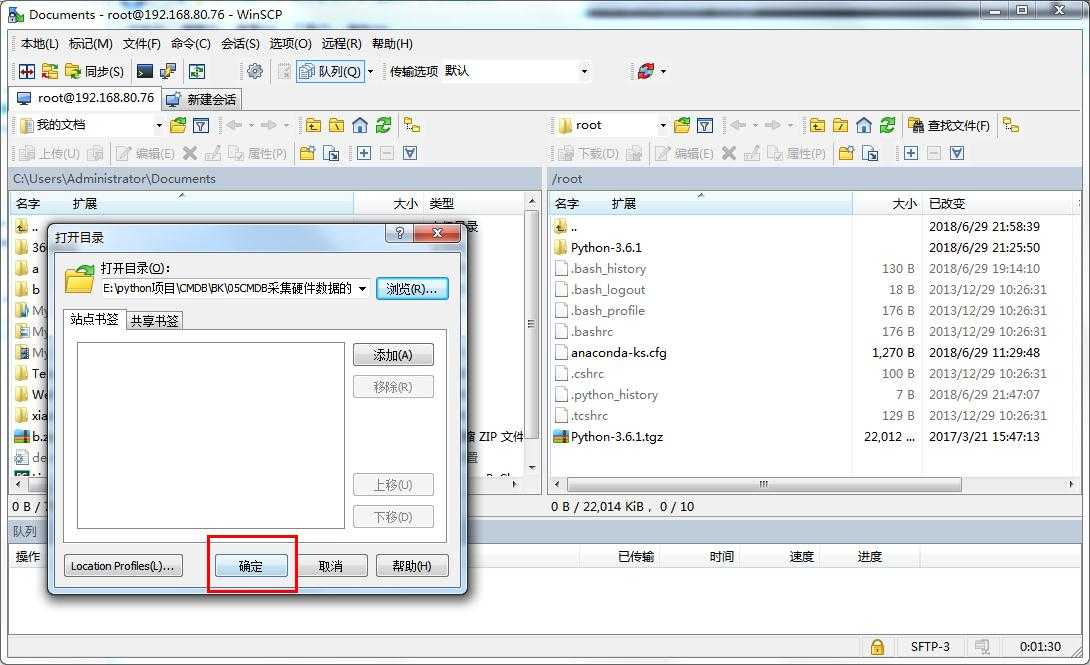This screenshot has height=665, width=1090.
Task: Click the 新建会话 tab
Action: (202, 99)
